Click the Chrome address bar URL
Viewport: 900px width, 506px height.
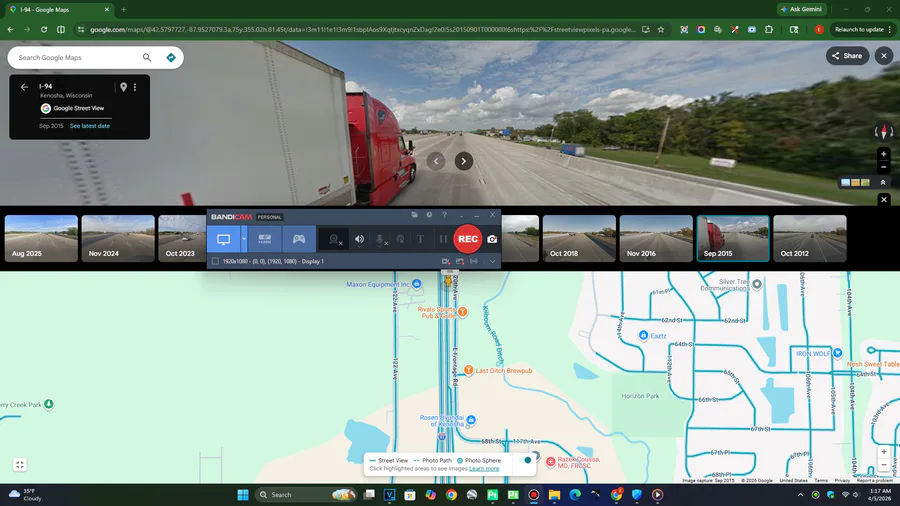point(362,29)
